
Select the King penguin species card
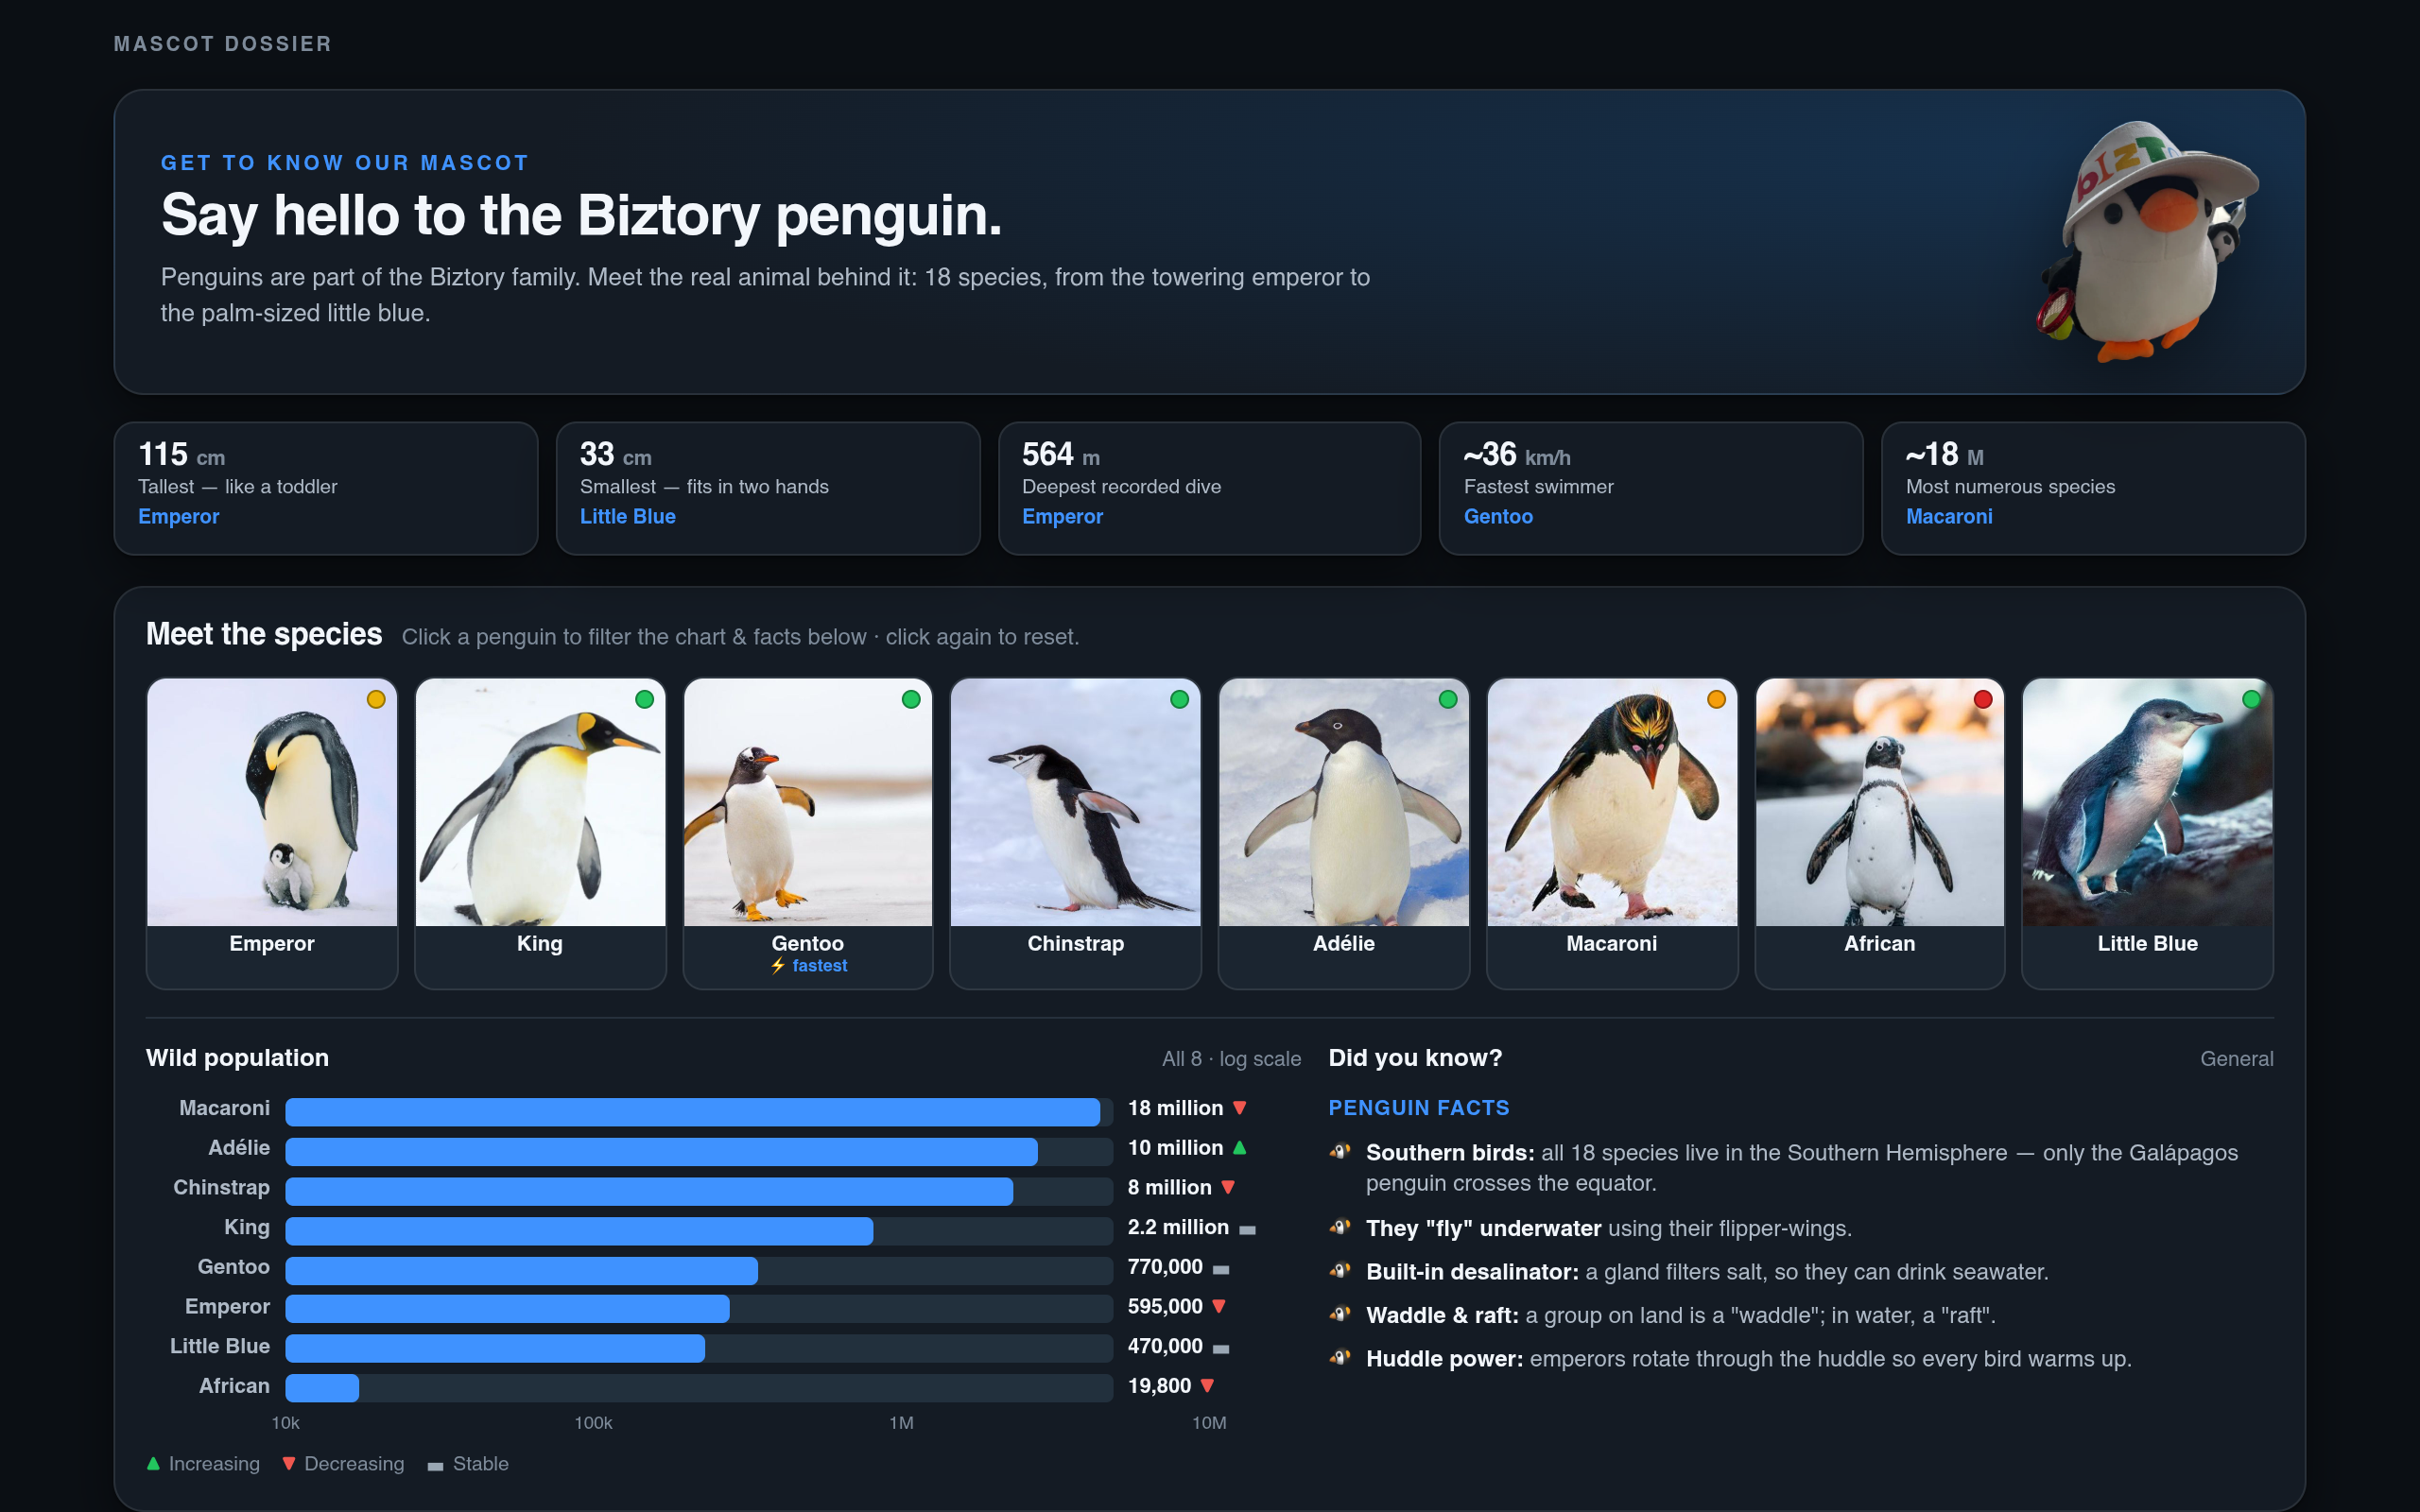540,834
